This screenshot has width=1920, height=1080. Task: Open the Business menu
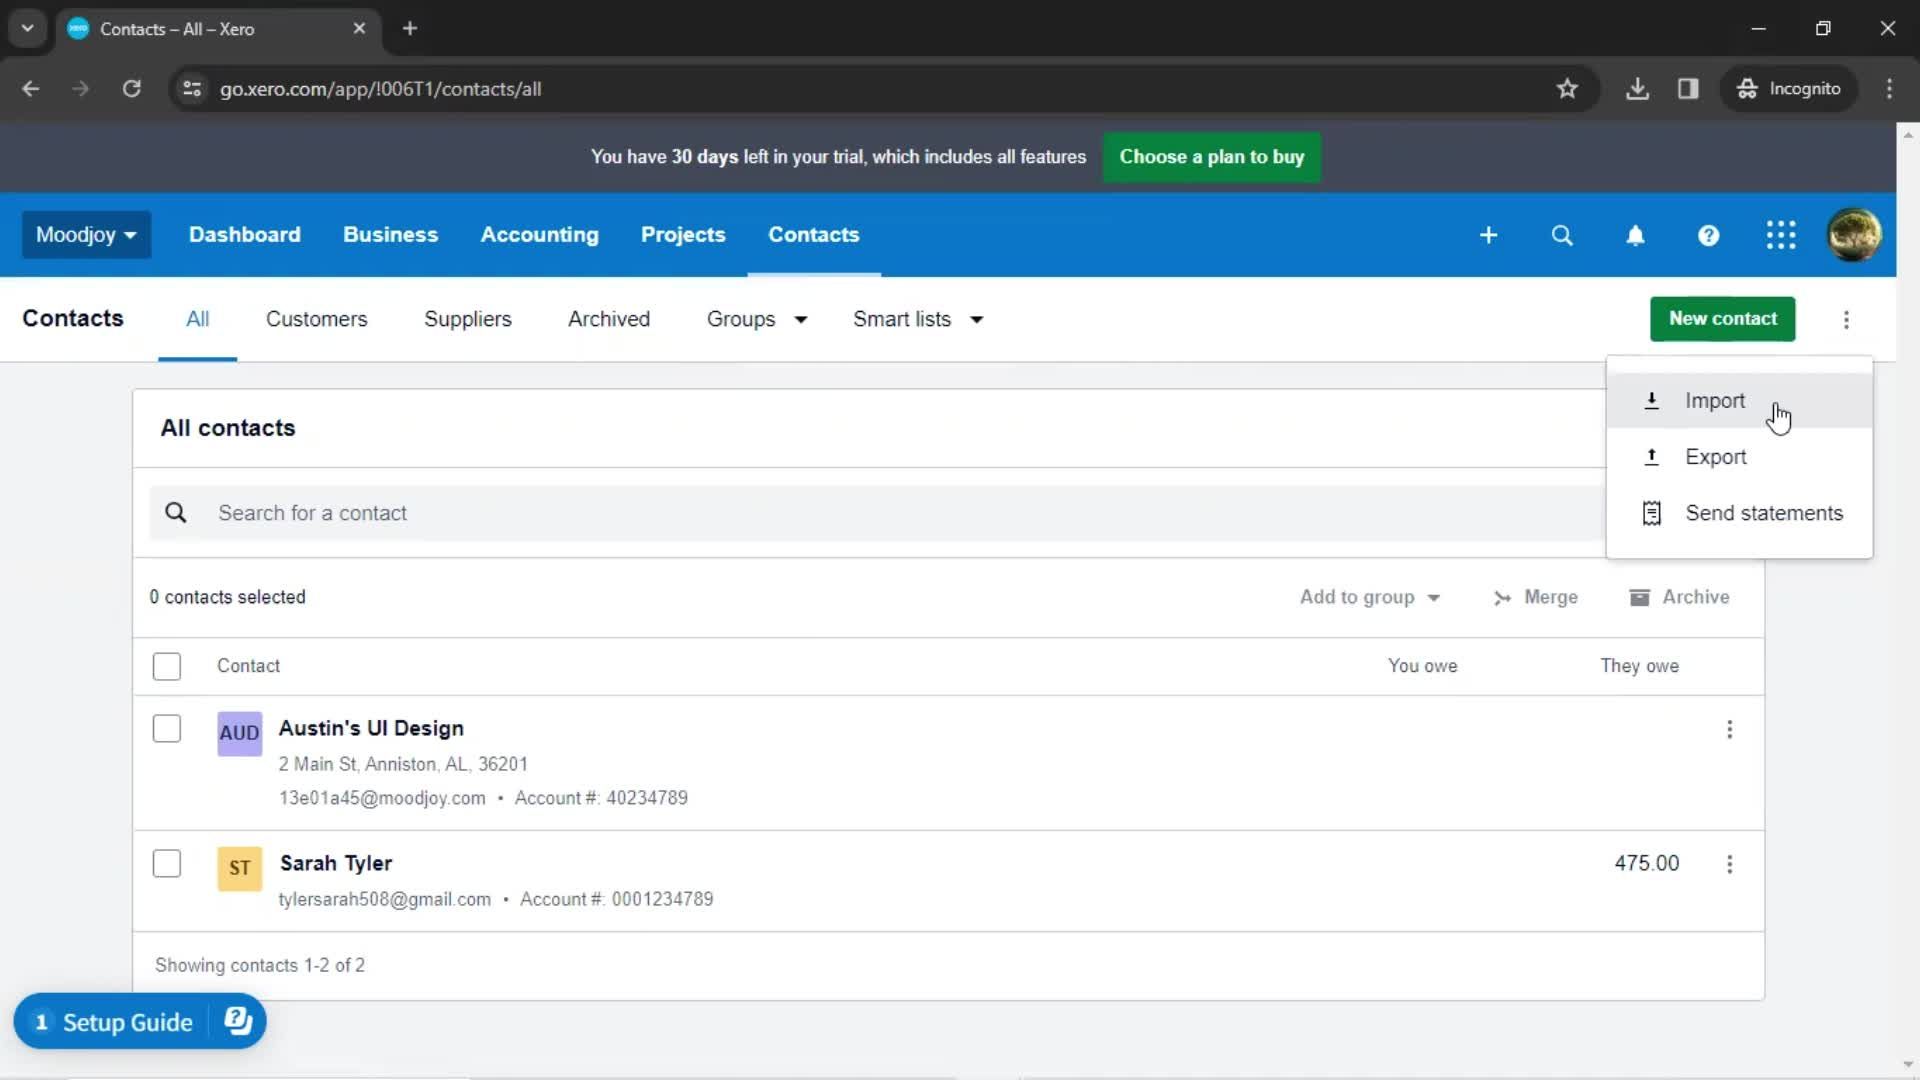tap(390, 235)
